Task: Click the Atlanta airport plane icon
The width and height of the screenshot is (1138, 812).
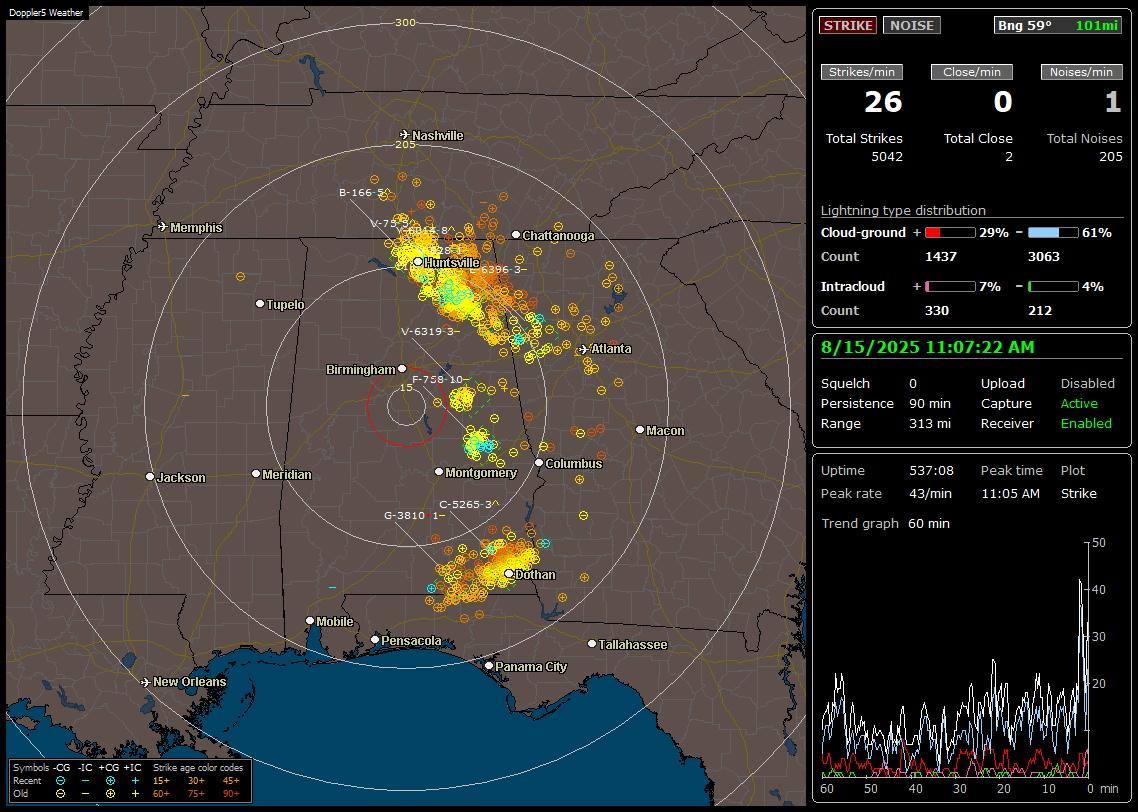Action: (584, 349)
